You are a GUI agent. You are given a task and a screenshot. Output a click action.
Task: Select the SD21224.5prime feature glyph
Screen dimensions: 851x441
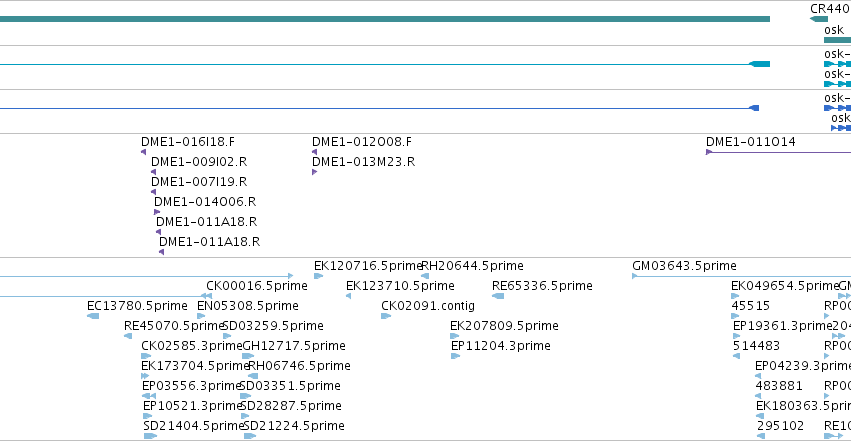click(x=250, y=436)
